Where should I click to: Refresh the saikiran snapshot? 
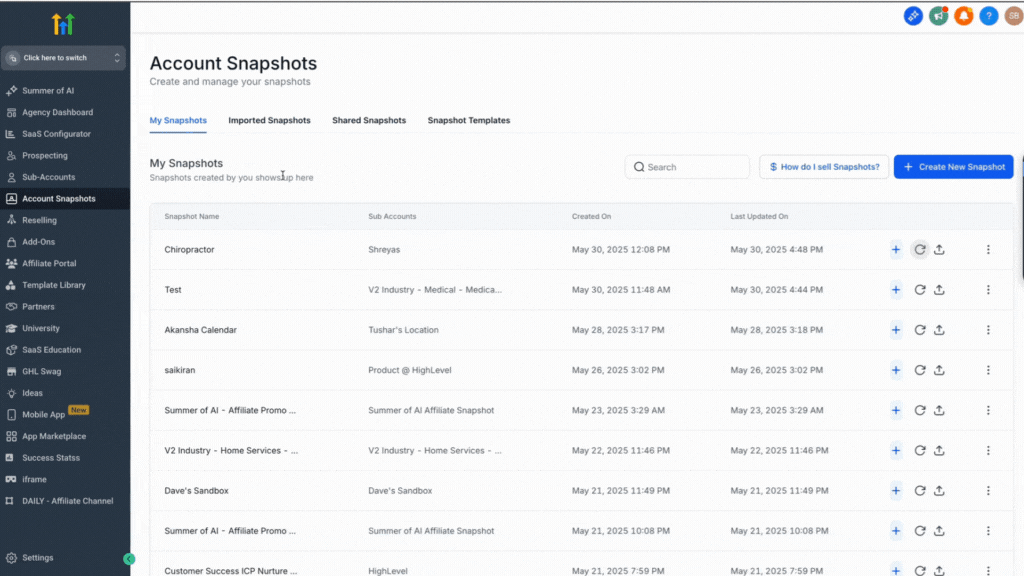tap(920, 370)
